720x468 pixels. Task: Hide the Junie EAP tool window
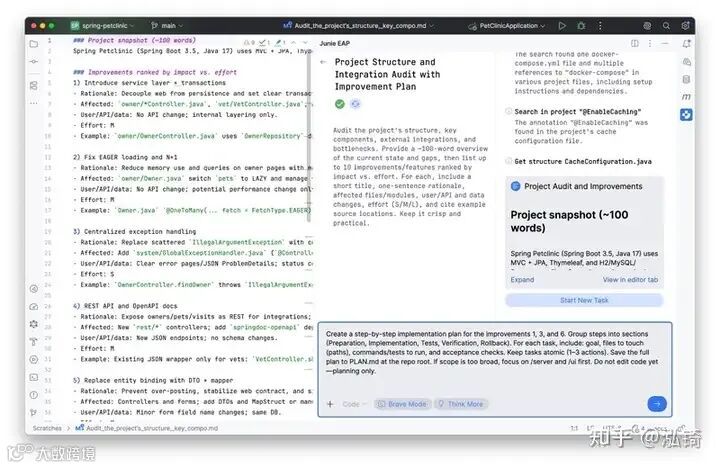pos(665,43)
